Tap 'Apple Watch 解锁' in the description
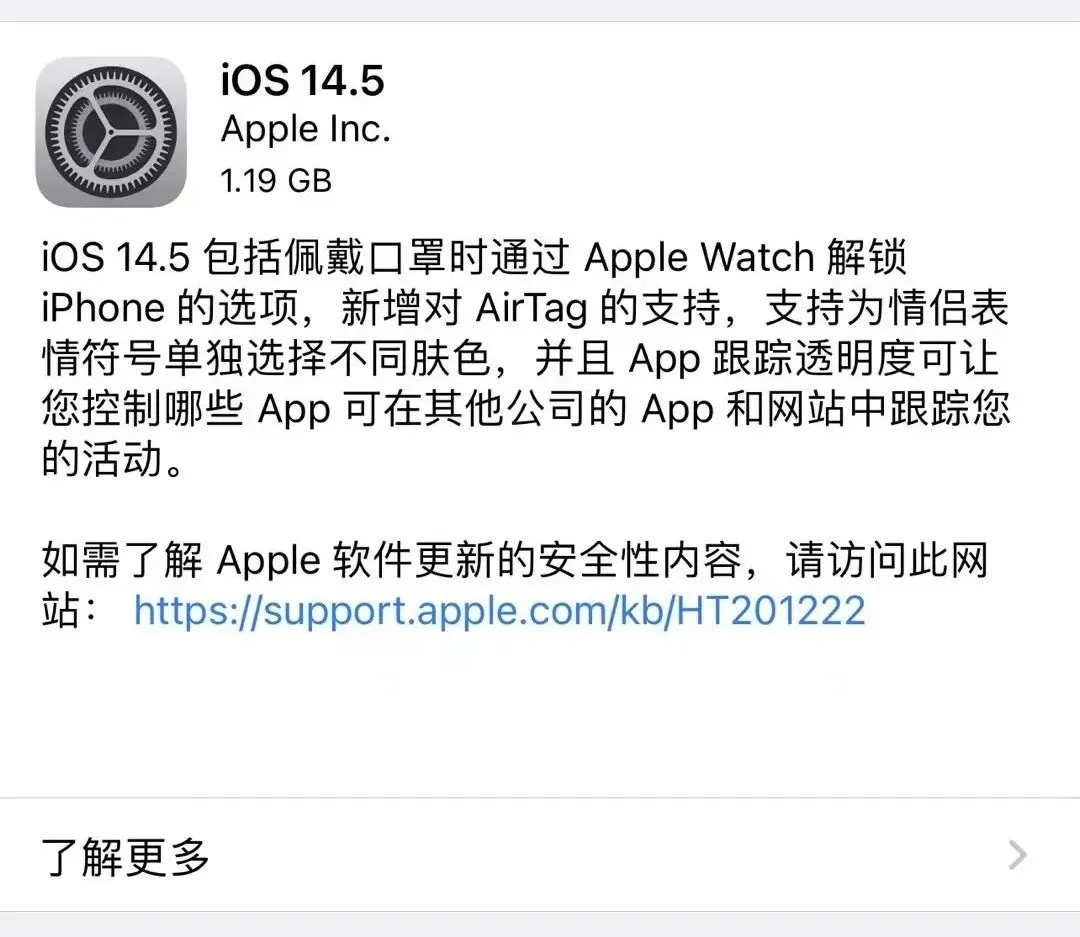Screen dimensions: 1080x937 pyautogui.click(x=745, y=257)
